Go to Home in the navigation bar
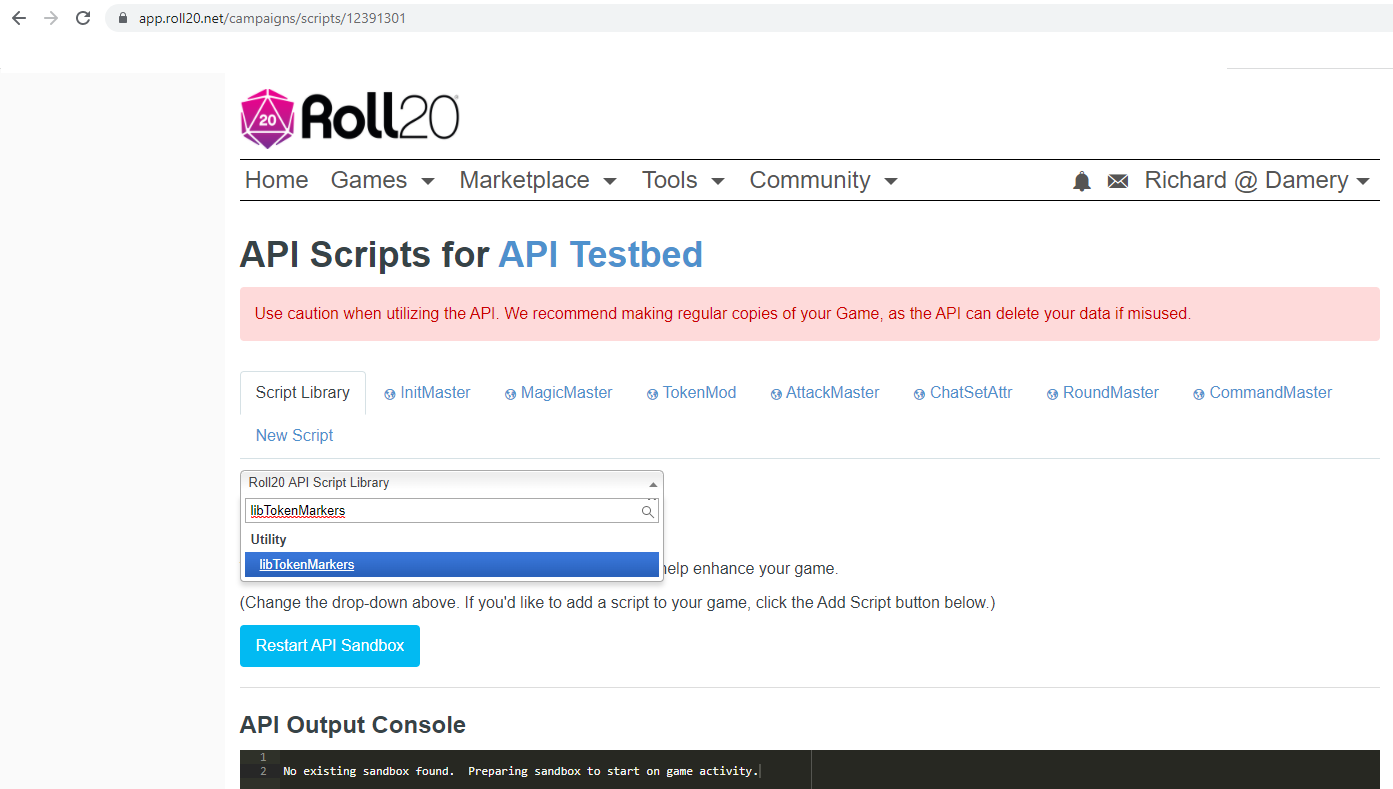 (277, 180)
